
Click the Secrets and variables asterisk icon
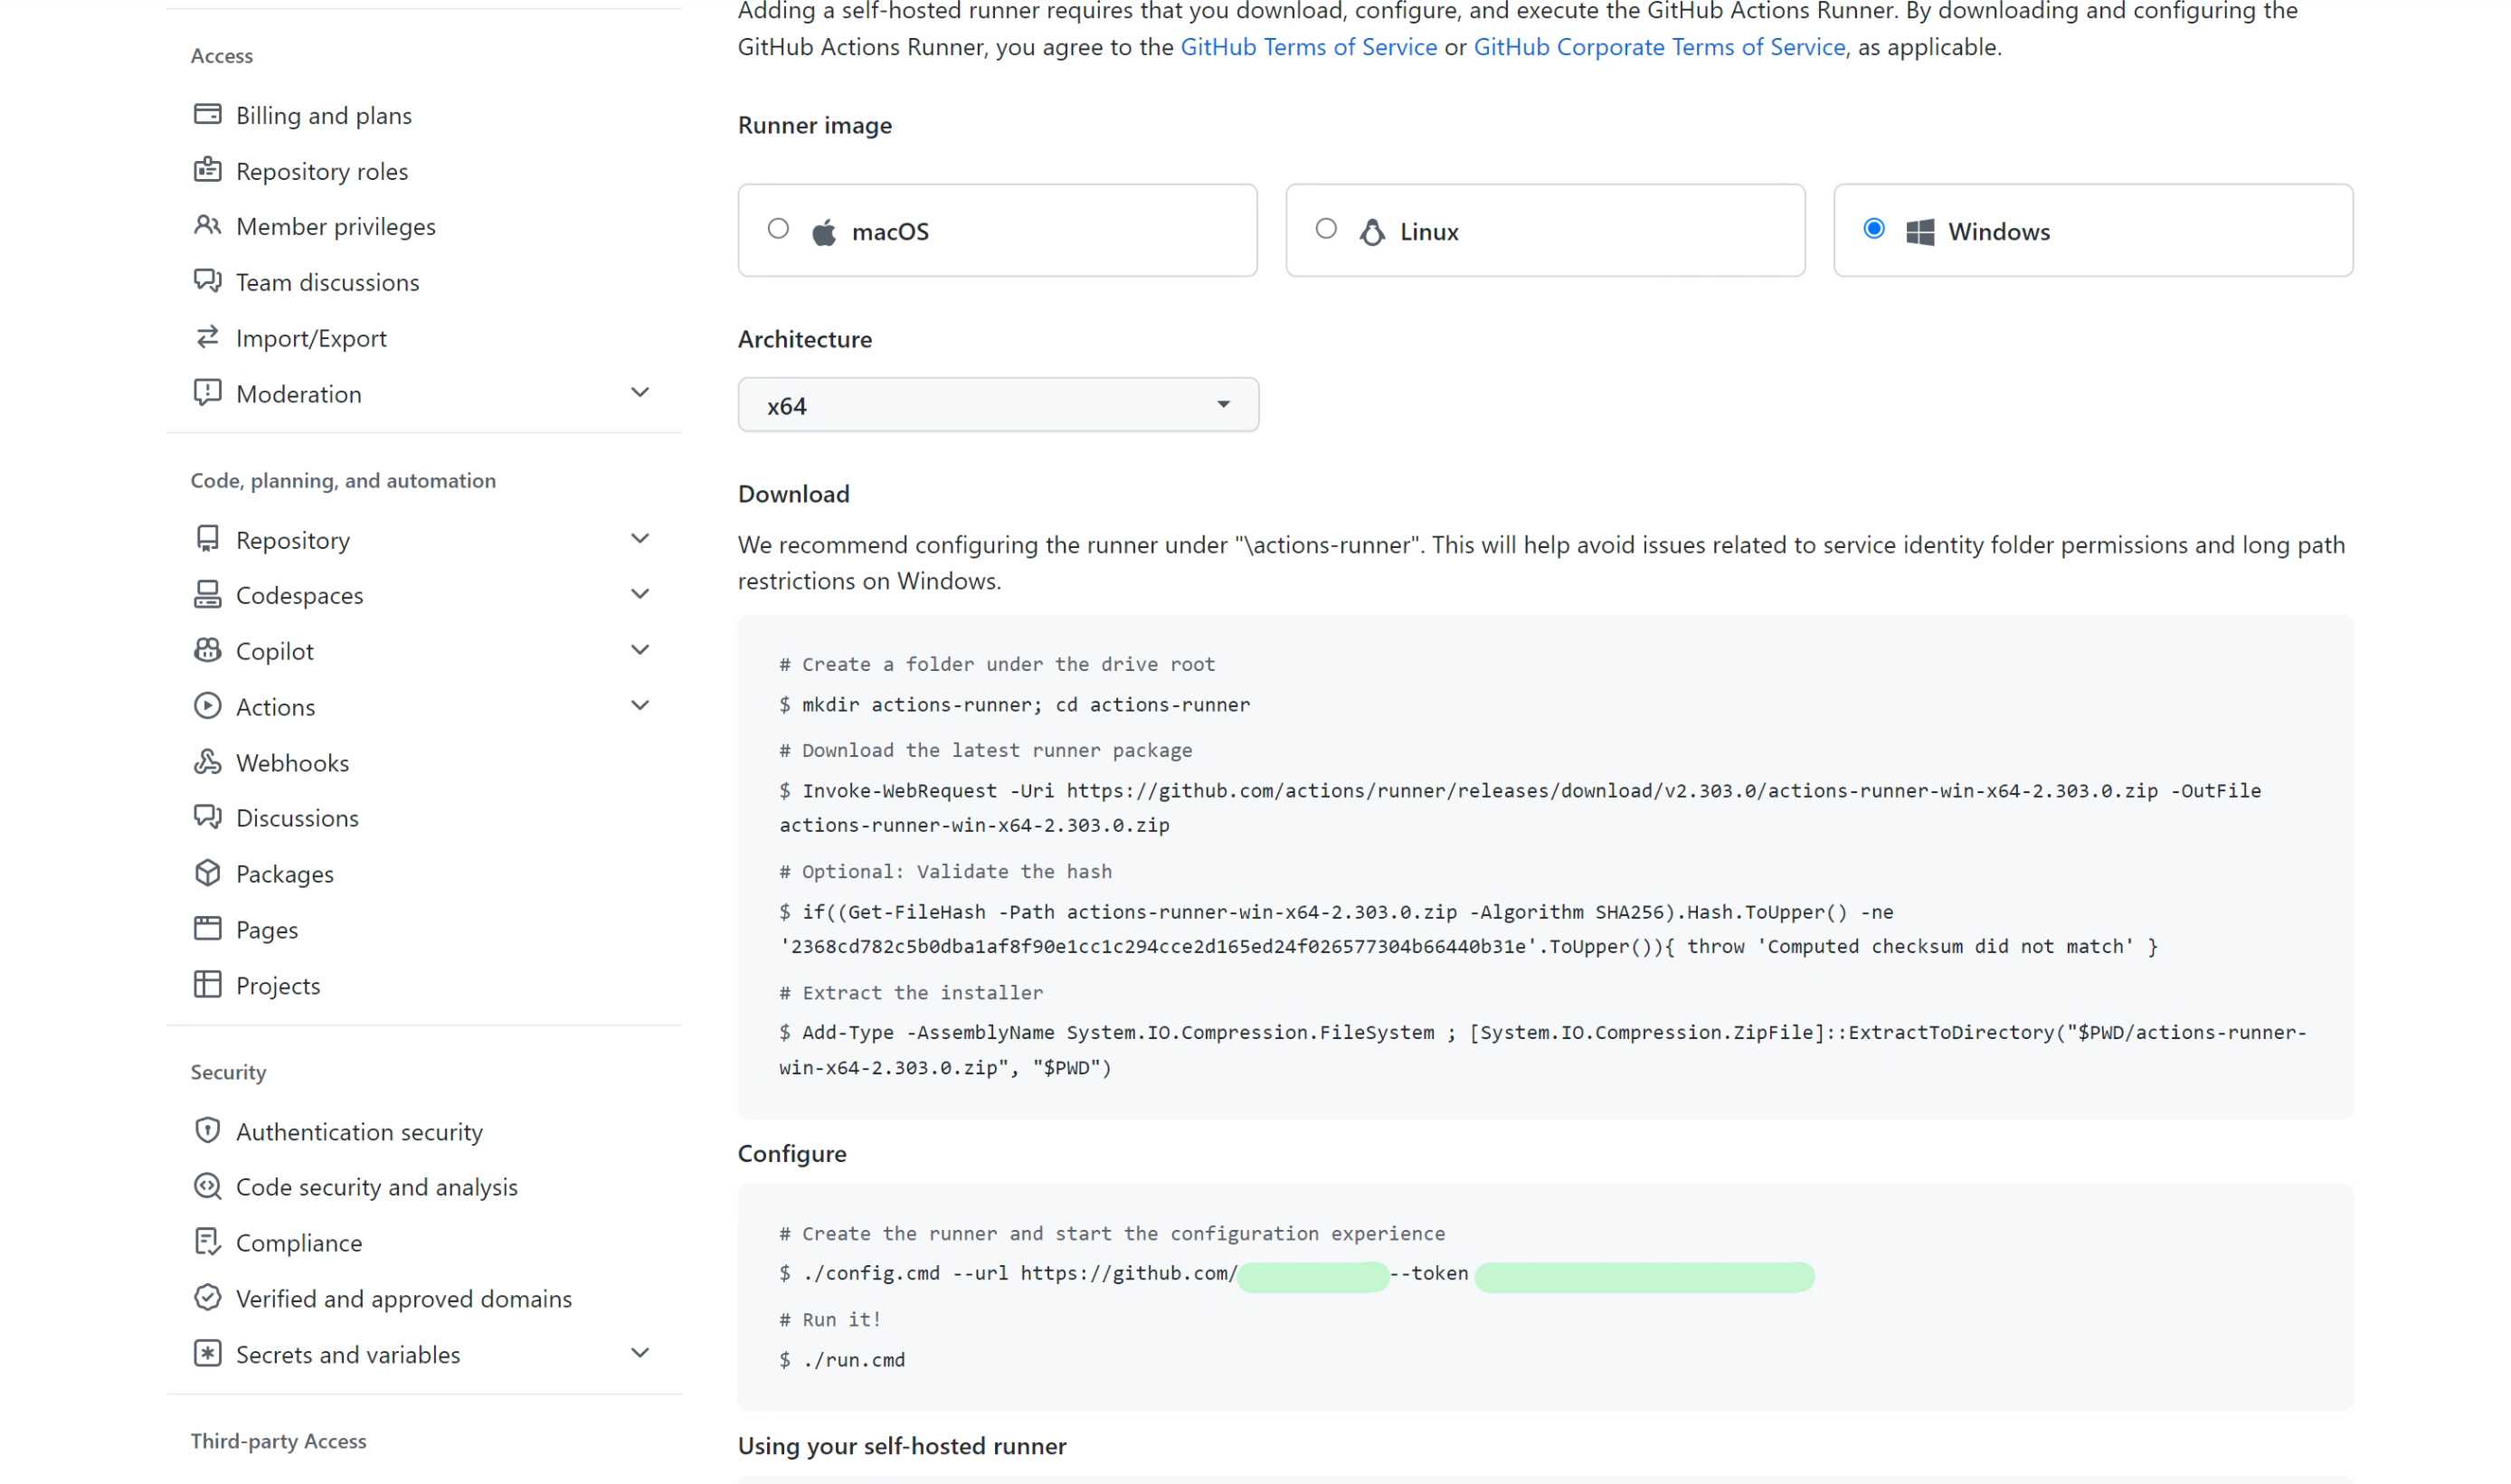tap(207, 1354)
